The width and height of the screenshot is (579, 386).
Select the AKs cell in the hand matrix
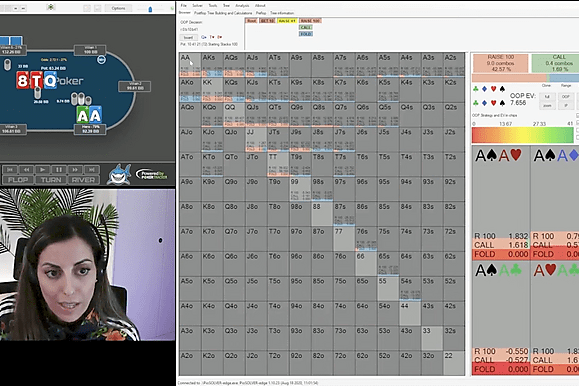coord(212,65)
